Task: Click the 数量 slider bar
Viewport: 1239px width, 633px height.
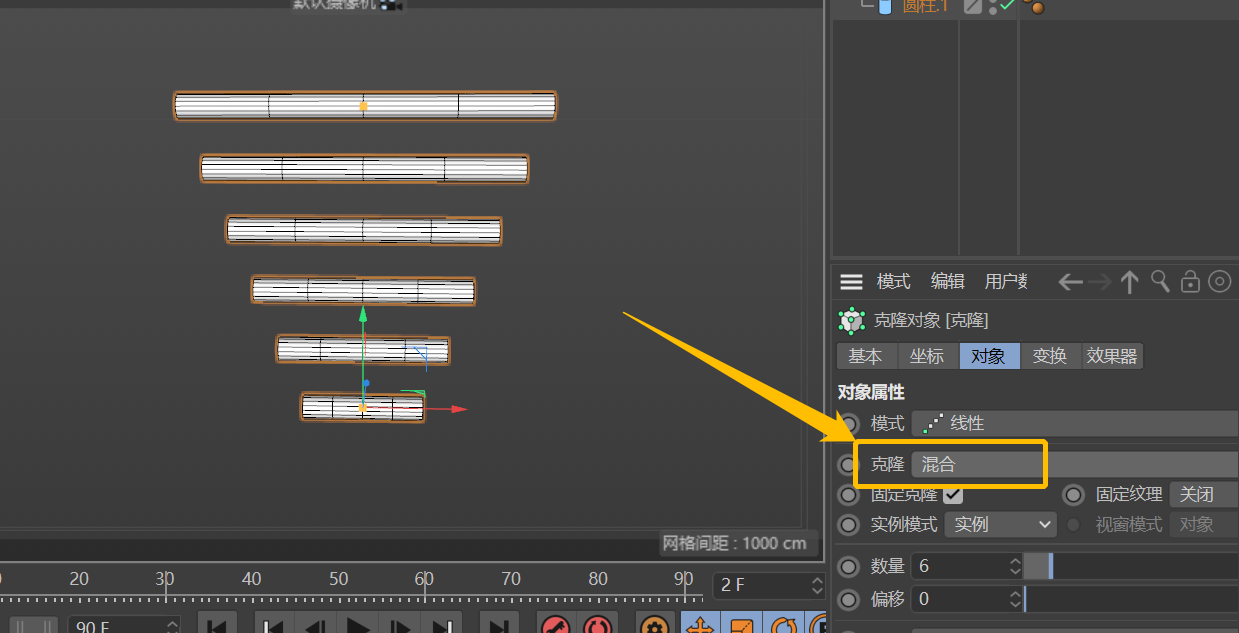Action: pyautogui.click(x=1131, y=566)
